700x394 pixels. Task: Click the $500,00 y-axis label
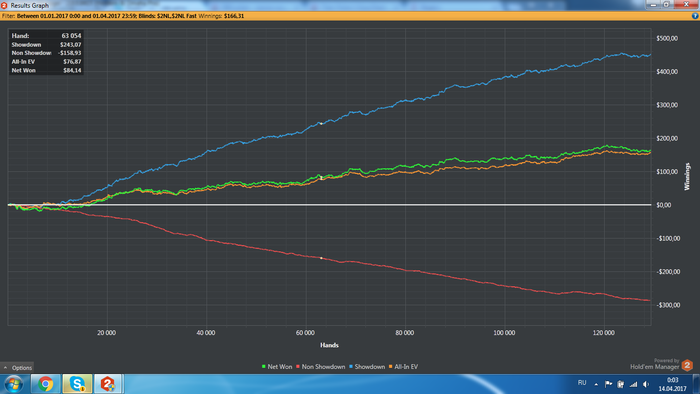click(x=667, y=38)
